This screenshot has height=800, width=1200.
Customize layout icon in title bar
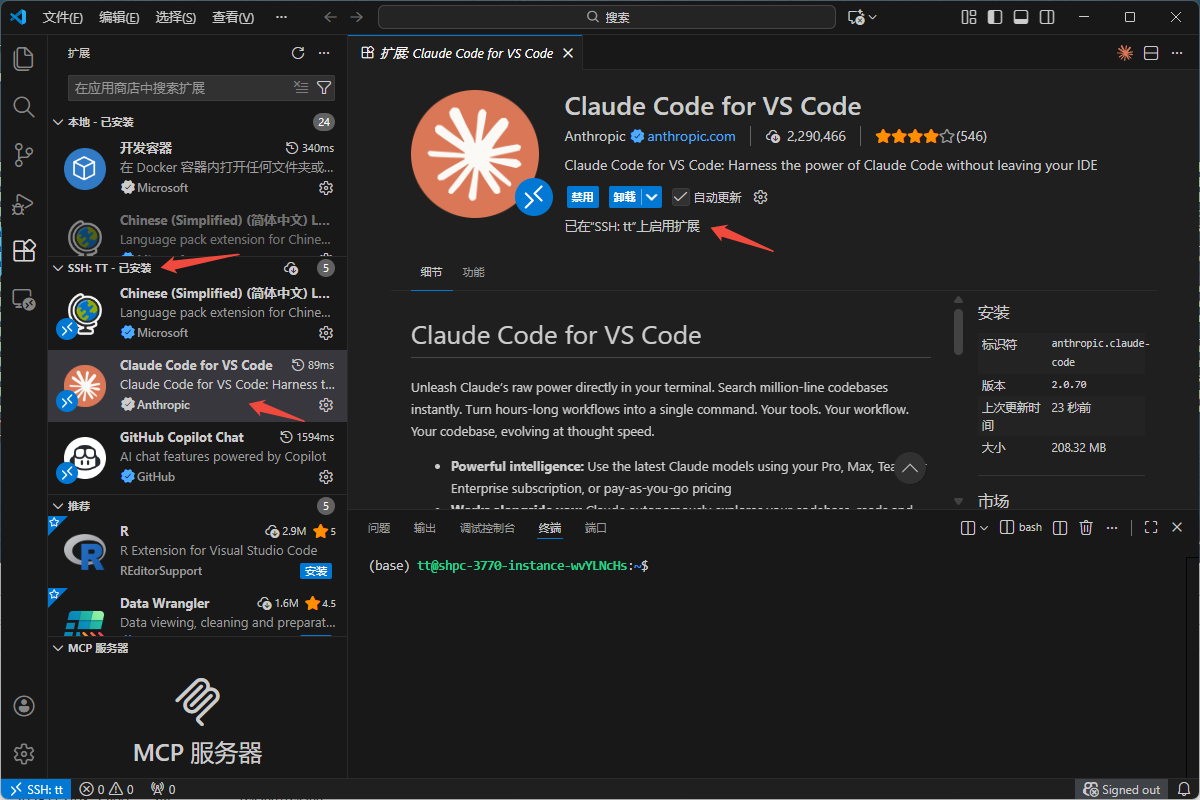(968, 17)
